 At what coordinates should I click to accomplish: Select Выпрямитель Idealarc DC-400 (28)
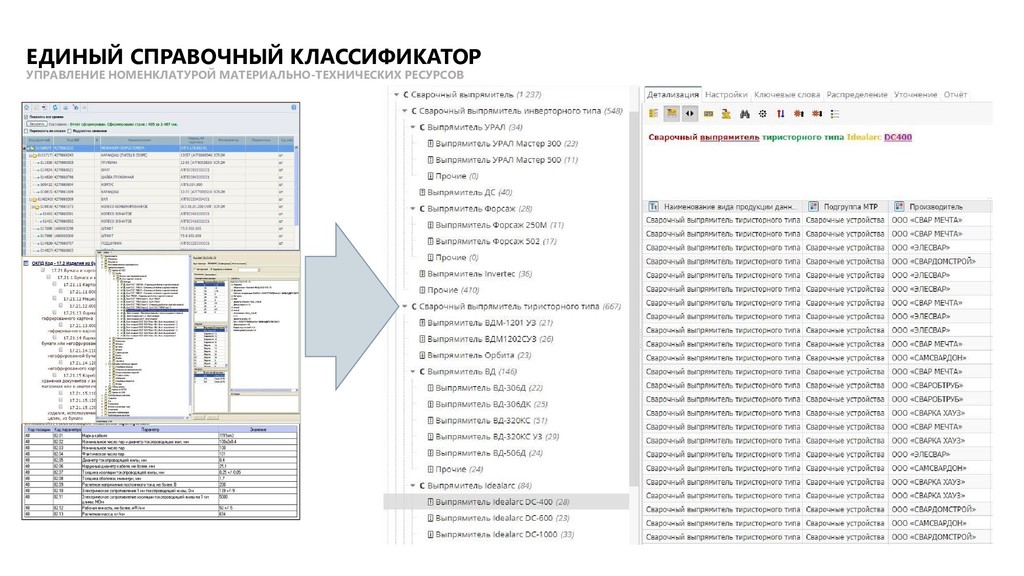[506, 502]
